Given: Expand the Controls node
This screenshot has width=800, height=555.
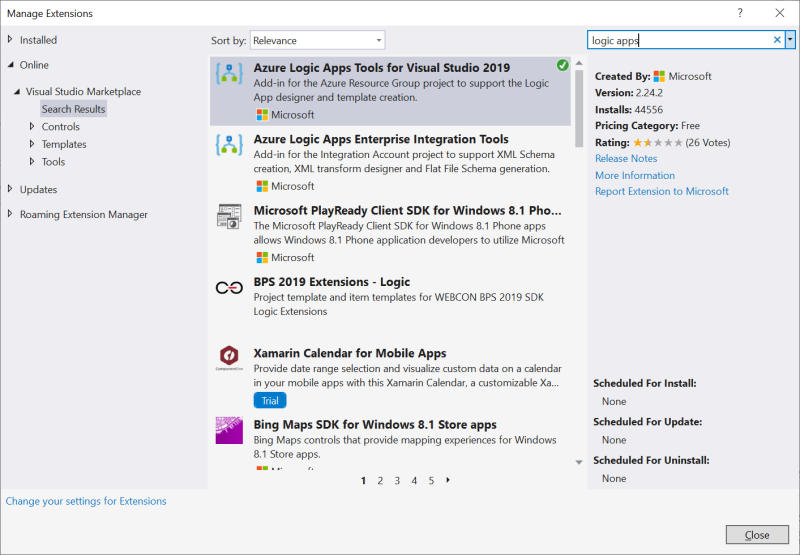Looking at the screenshot, I should click(32, 126).
